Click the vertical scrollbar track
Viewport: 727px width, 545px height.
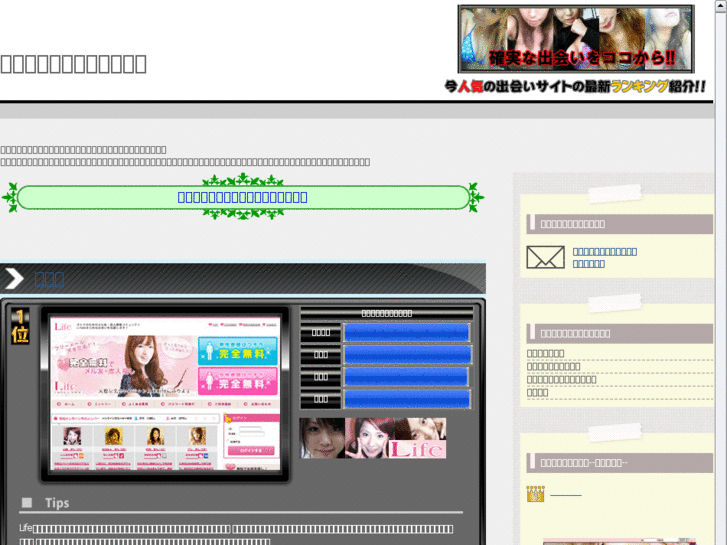pyautogui.click(x=721, y=278)
